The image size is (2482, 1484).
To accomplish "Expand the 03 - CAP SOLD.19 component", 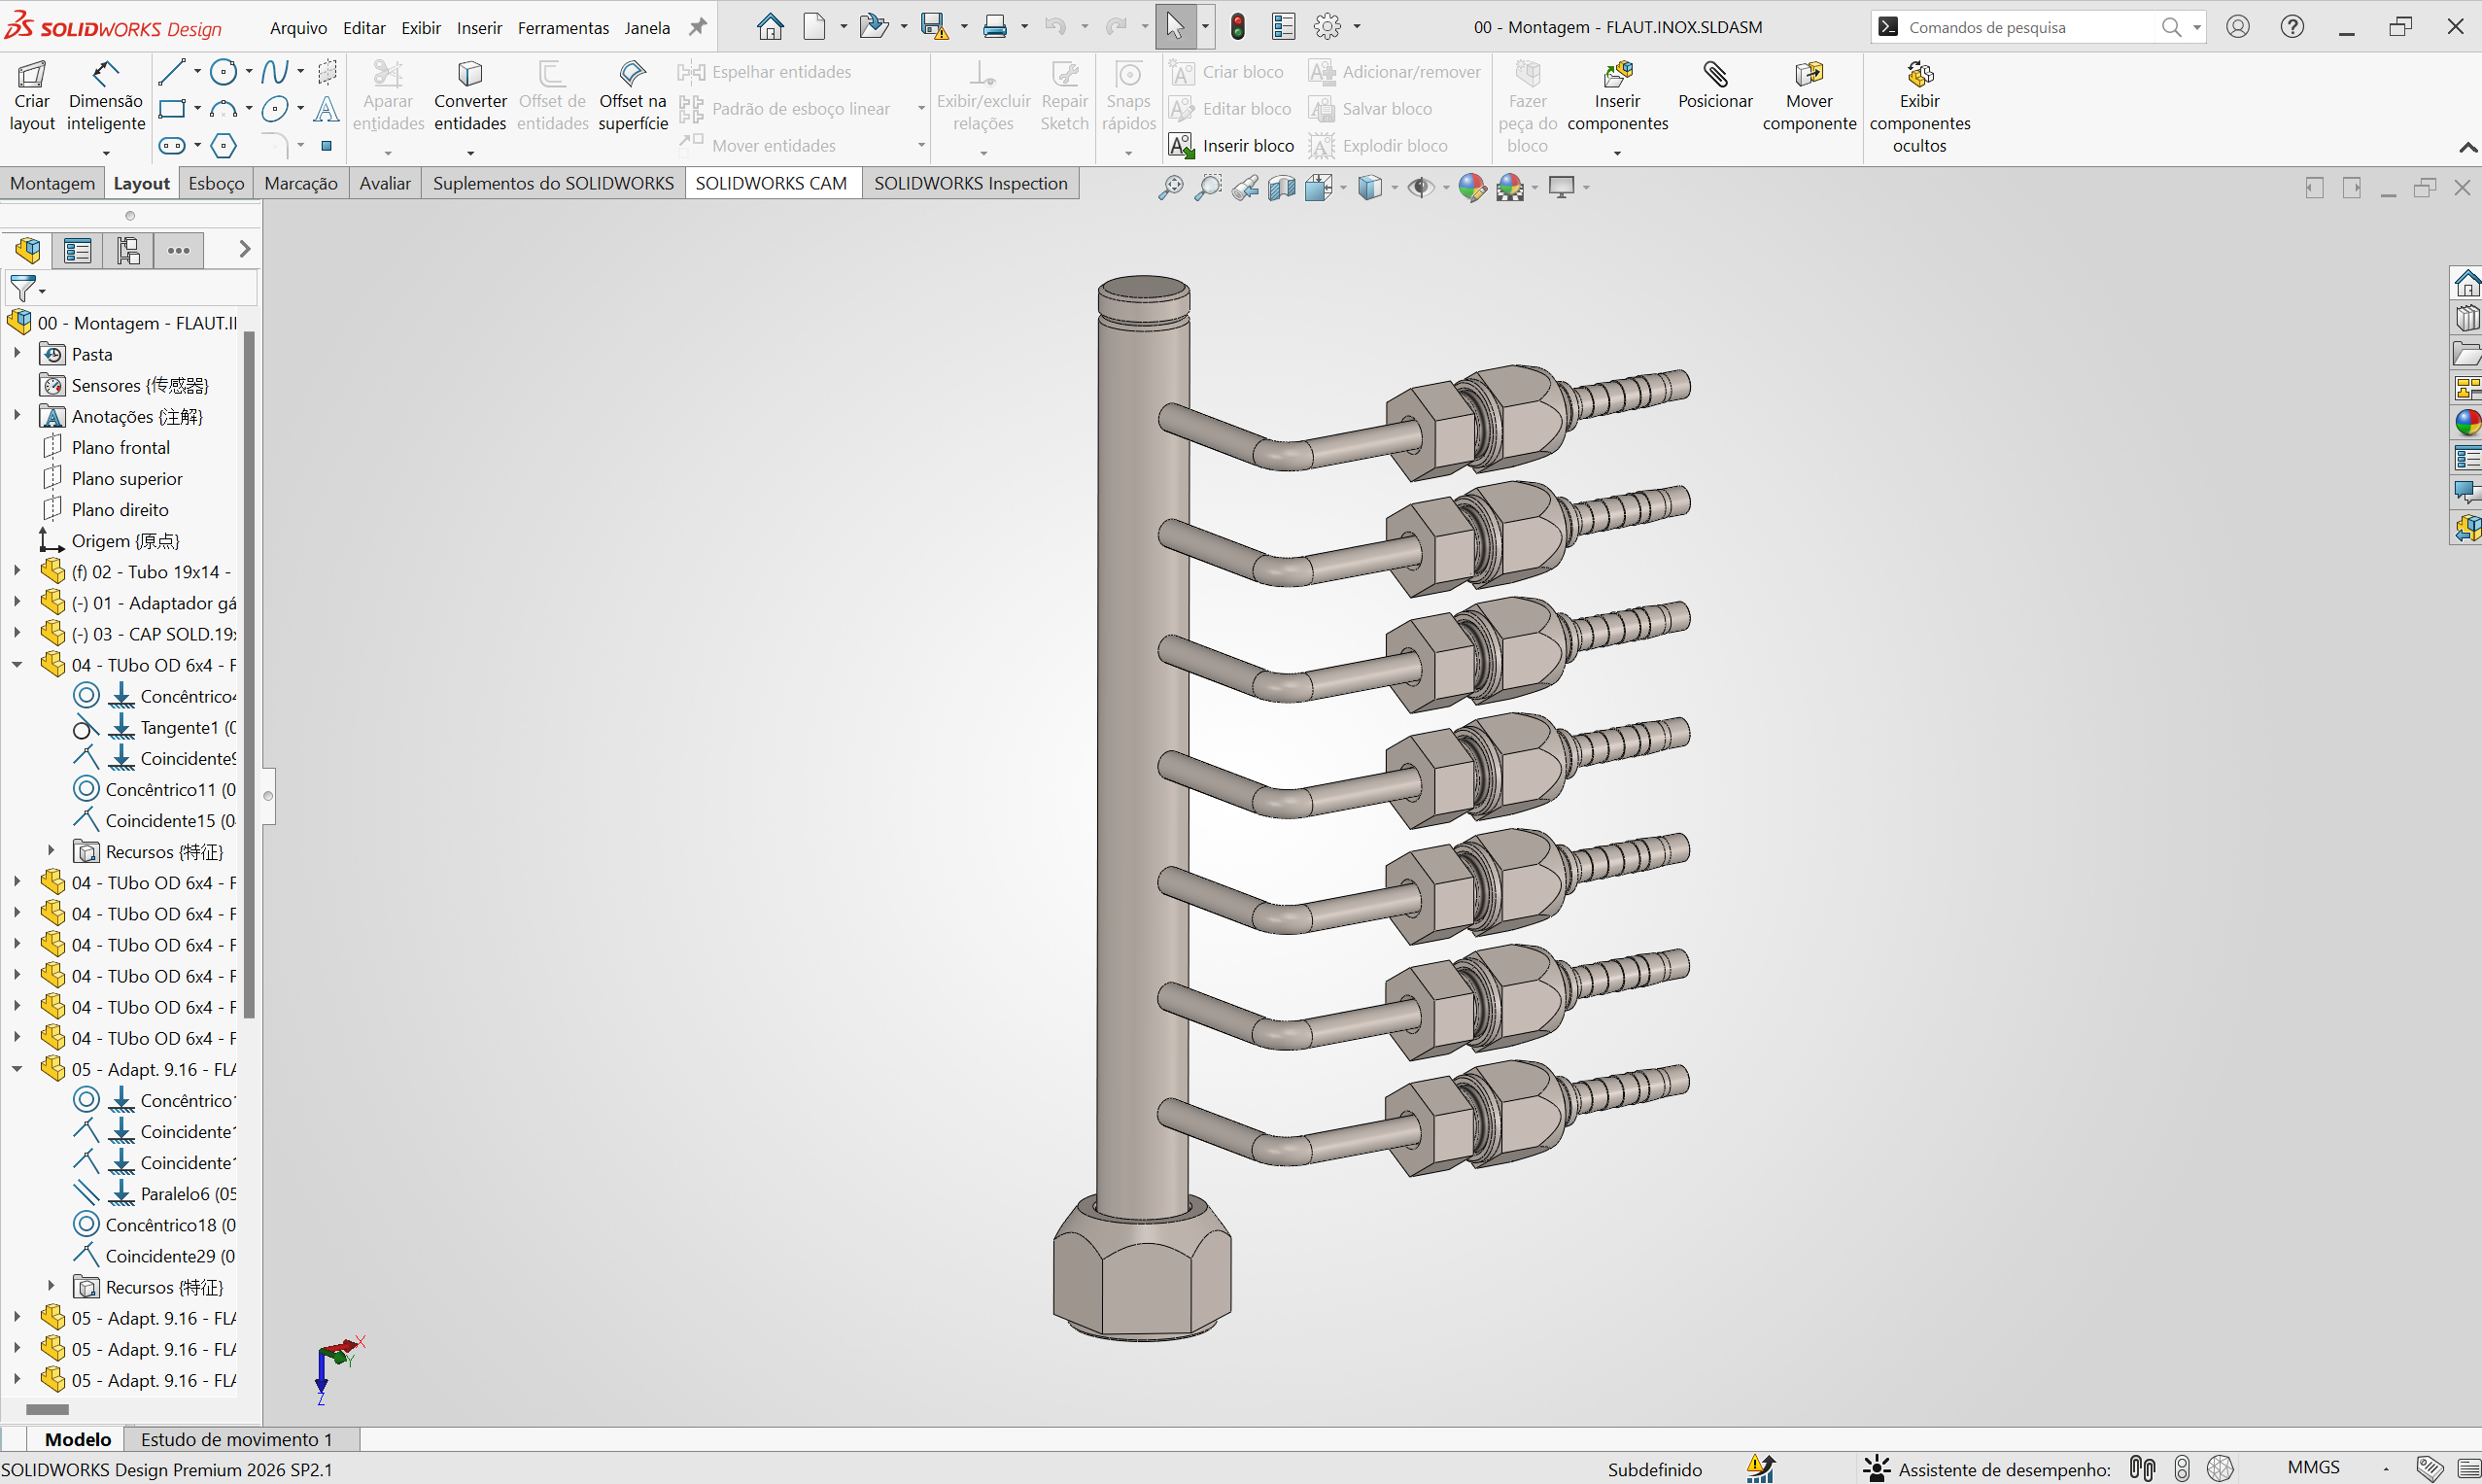I will [x=17, y=633].
